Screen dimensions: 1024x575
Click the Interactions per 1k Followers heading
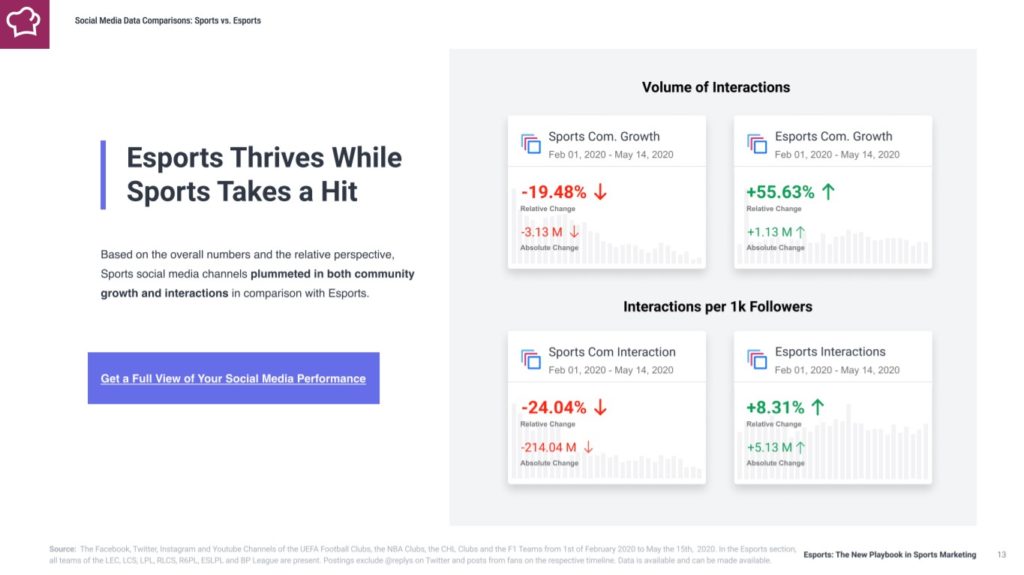(718, 306)
